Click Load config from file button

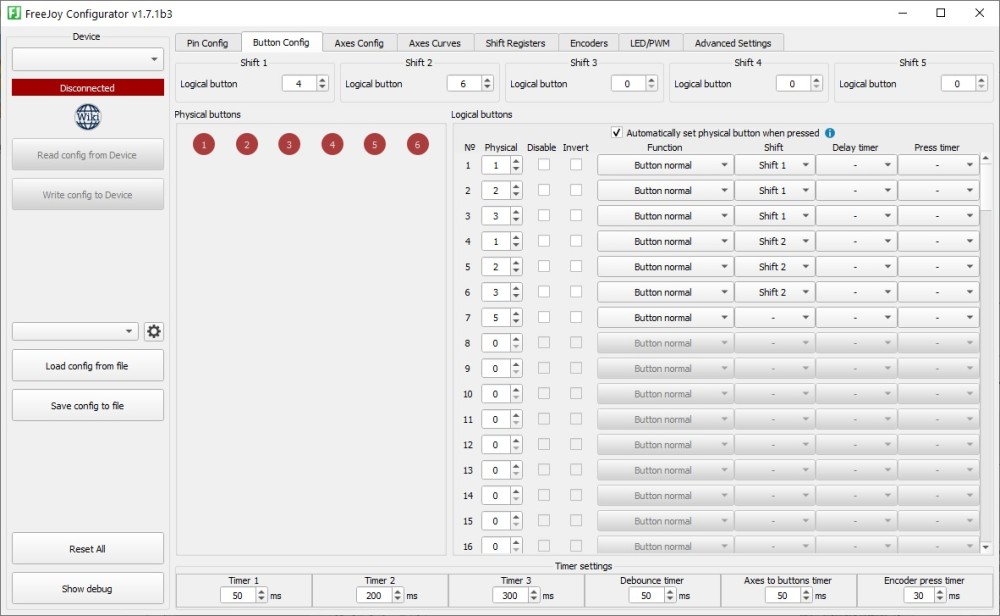(x=88, y=366)
